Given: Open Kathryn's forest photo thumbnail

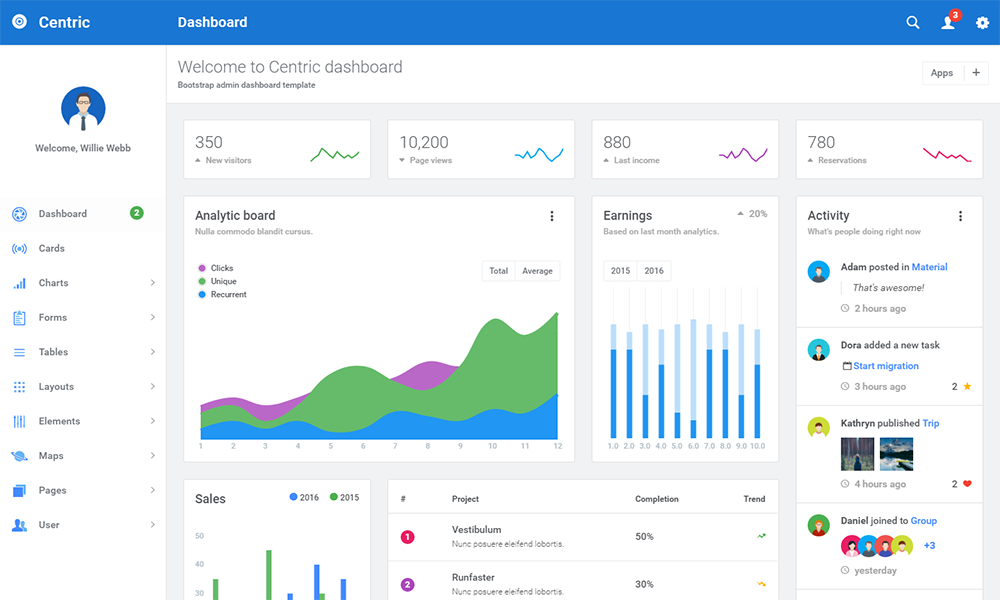Looking at the screenshot, I should (857, 454).
